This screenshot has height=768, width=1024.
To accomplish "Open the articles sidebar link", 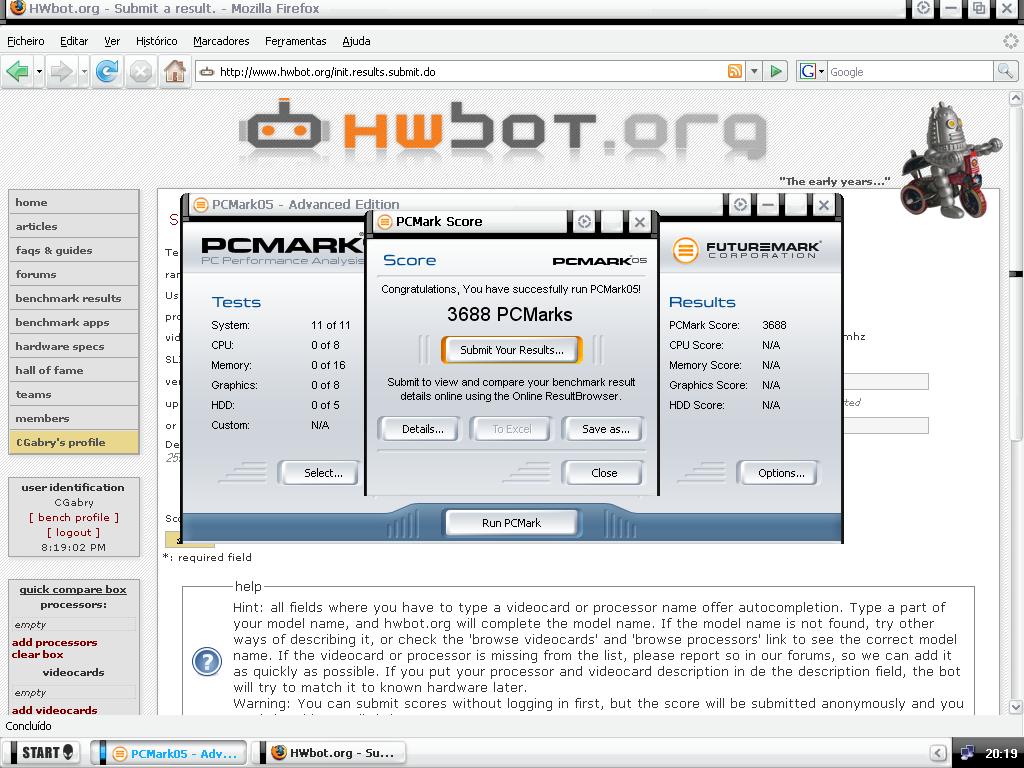I will pyautogui.click(x=74, y=227).
